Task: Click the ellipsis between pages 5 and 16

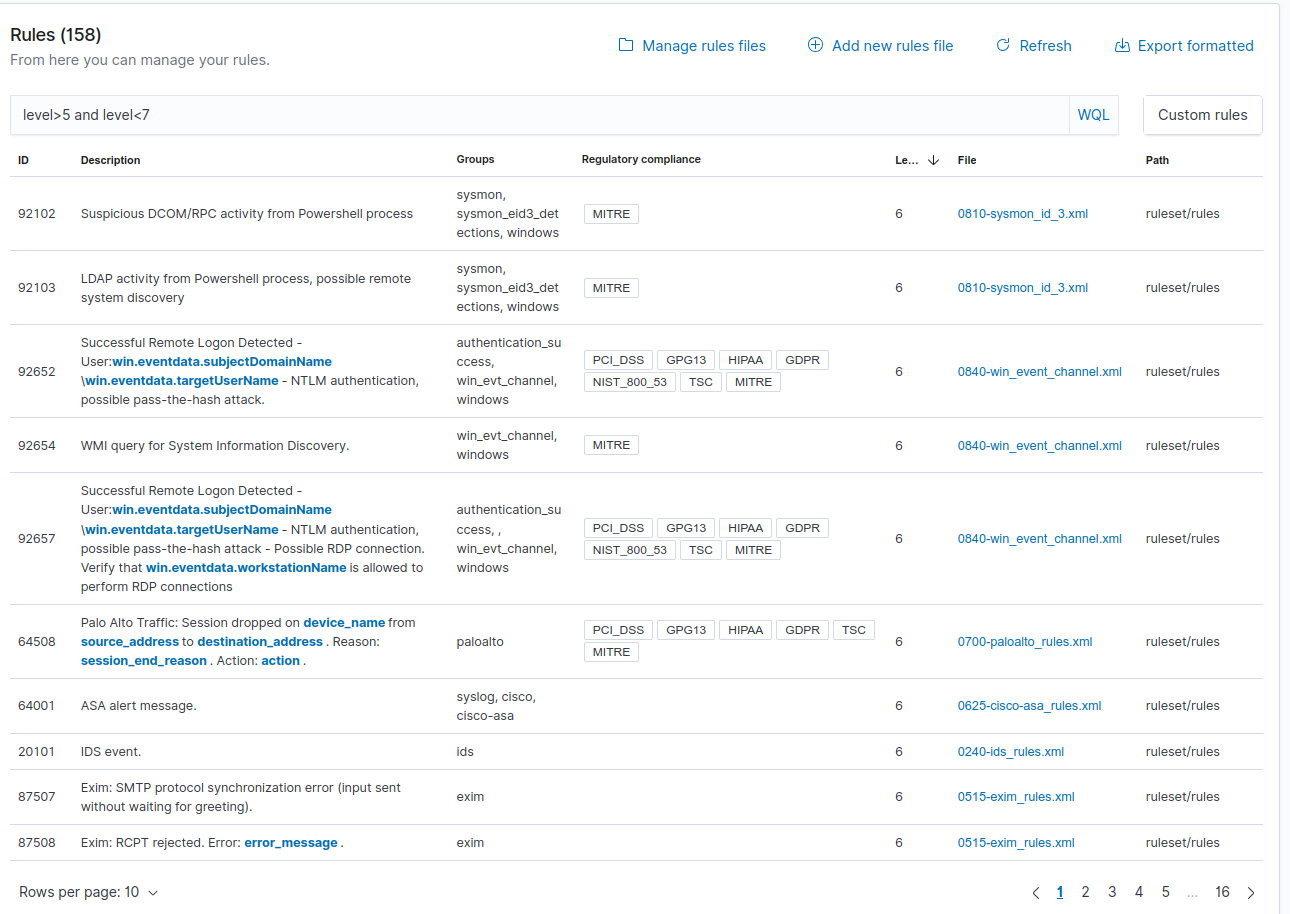Action: 1192,892
